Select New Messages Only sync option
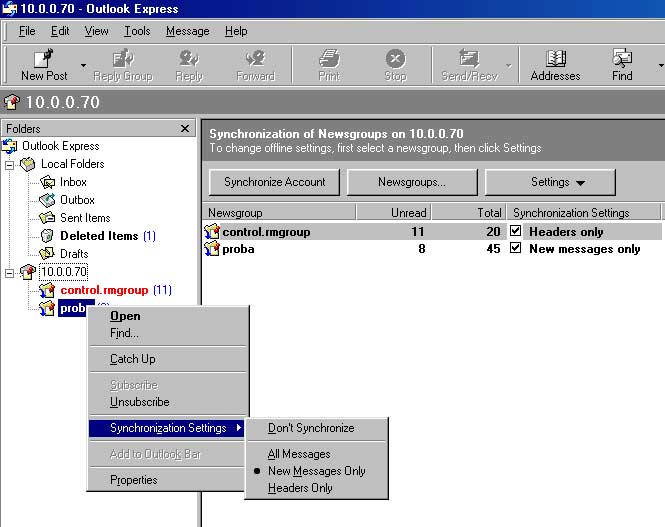 coord(316,471)
